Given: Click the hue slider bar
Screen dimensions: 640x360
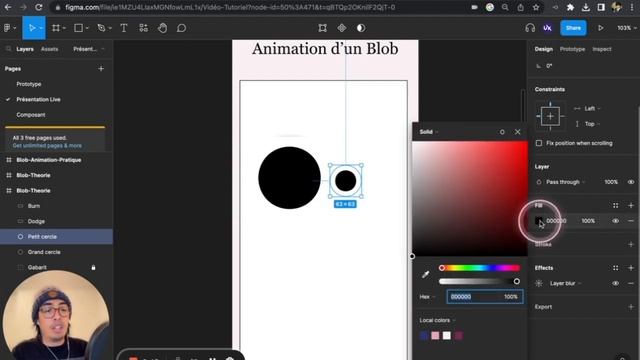Looking at the screenshot, I should [480, 268].
